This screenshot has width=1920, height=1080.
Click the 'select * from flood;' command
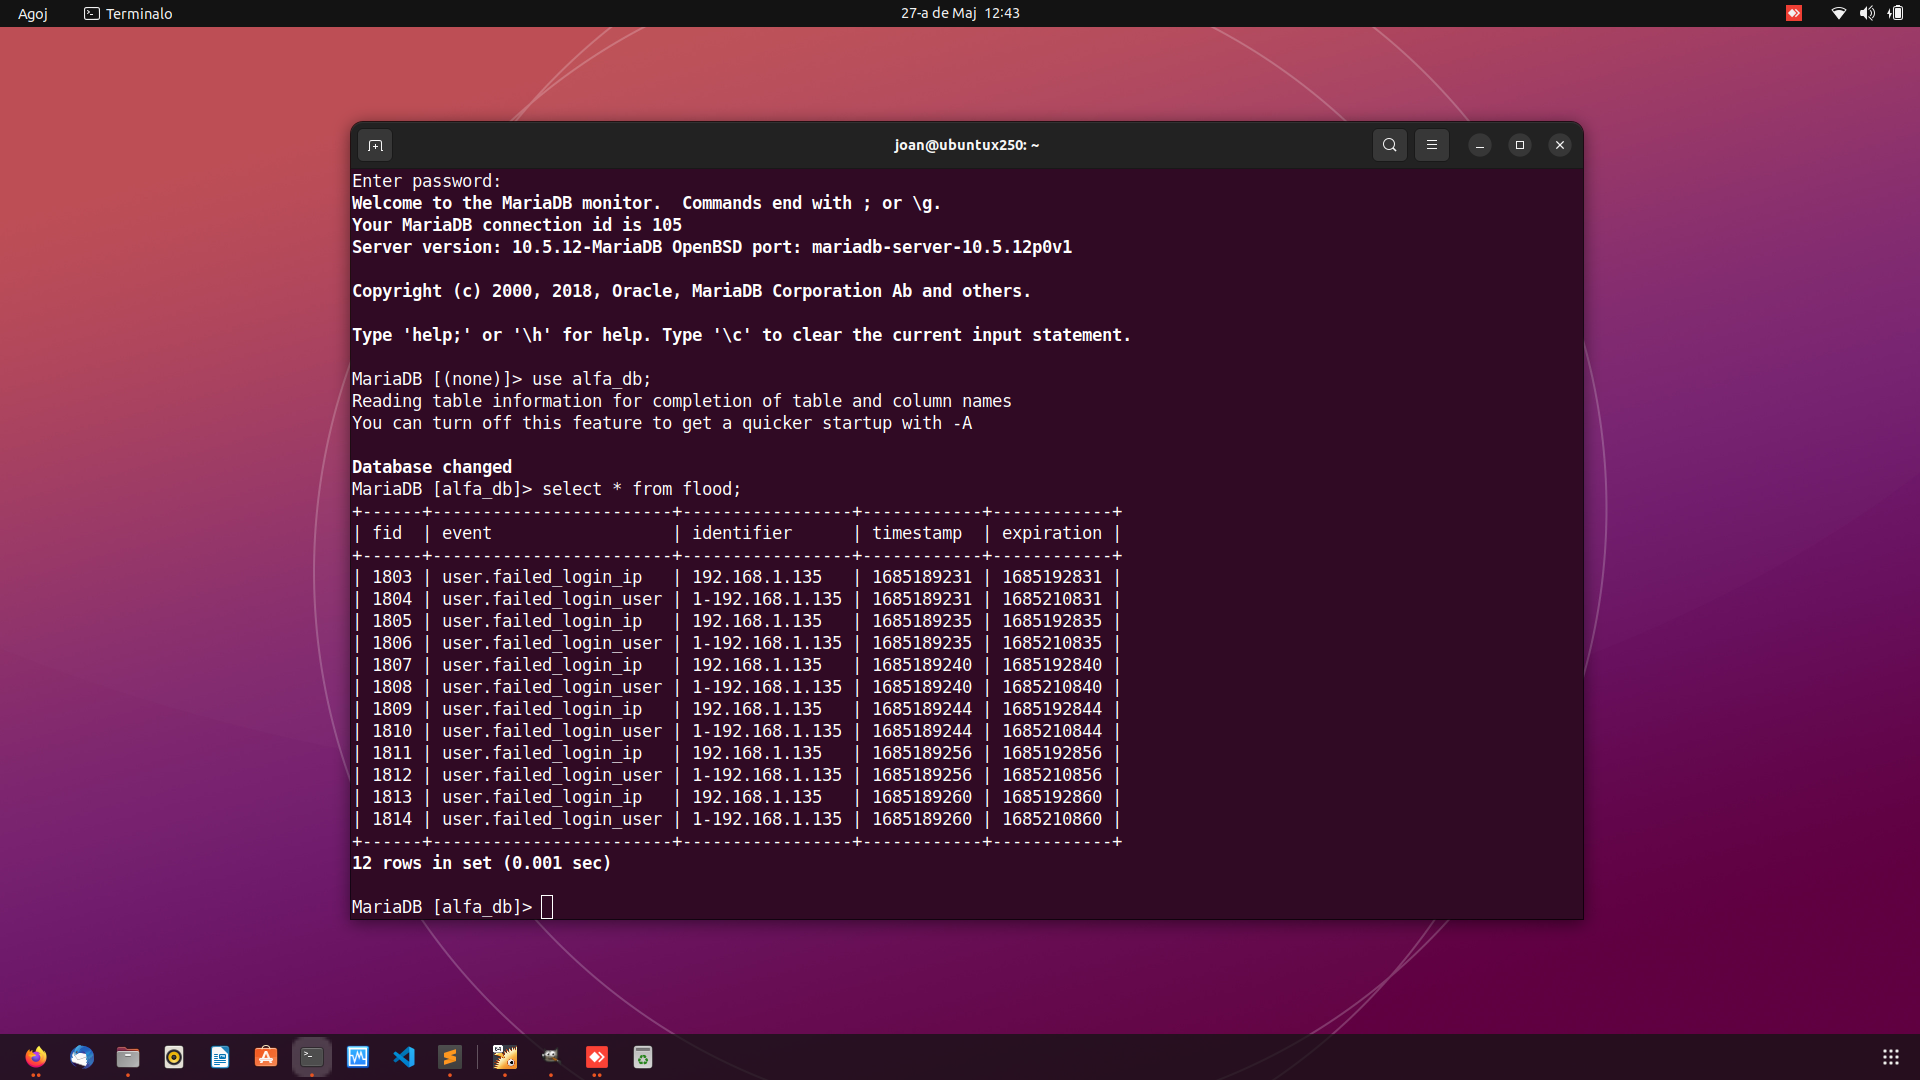pos(642,489)
